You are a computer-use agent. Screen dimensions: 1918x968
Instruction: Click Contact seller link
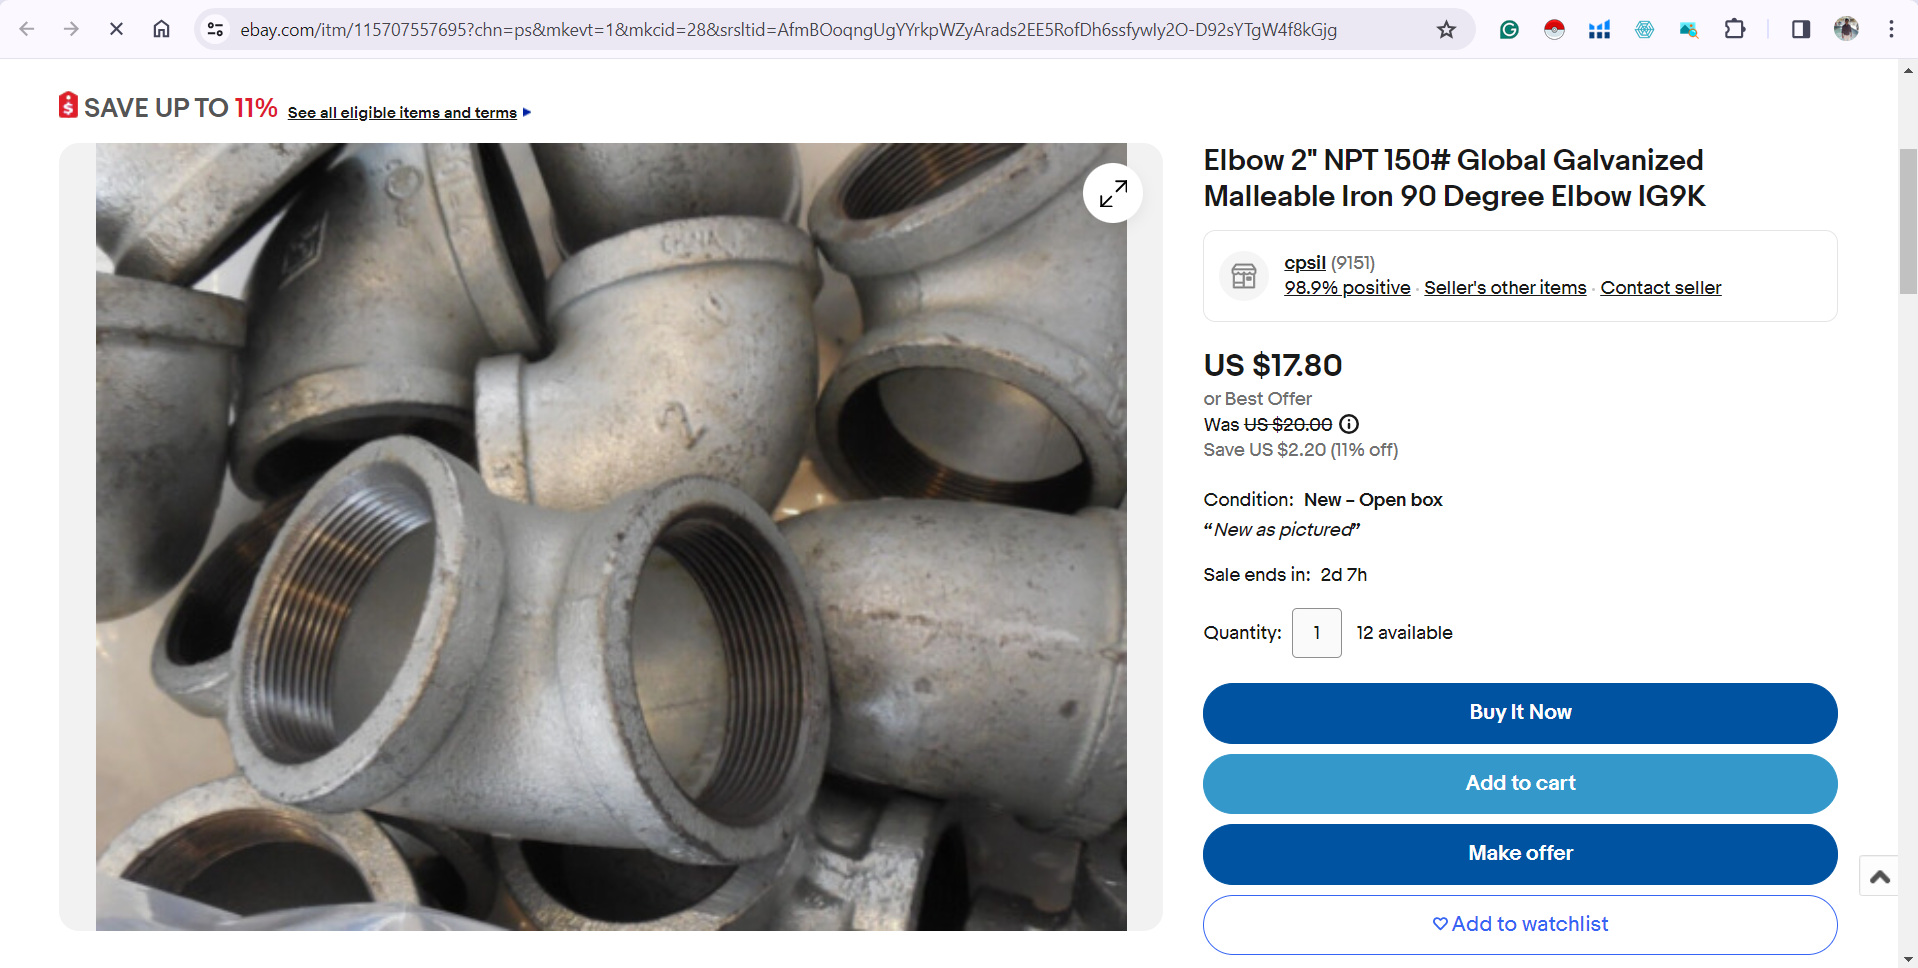1661,288
